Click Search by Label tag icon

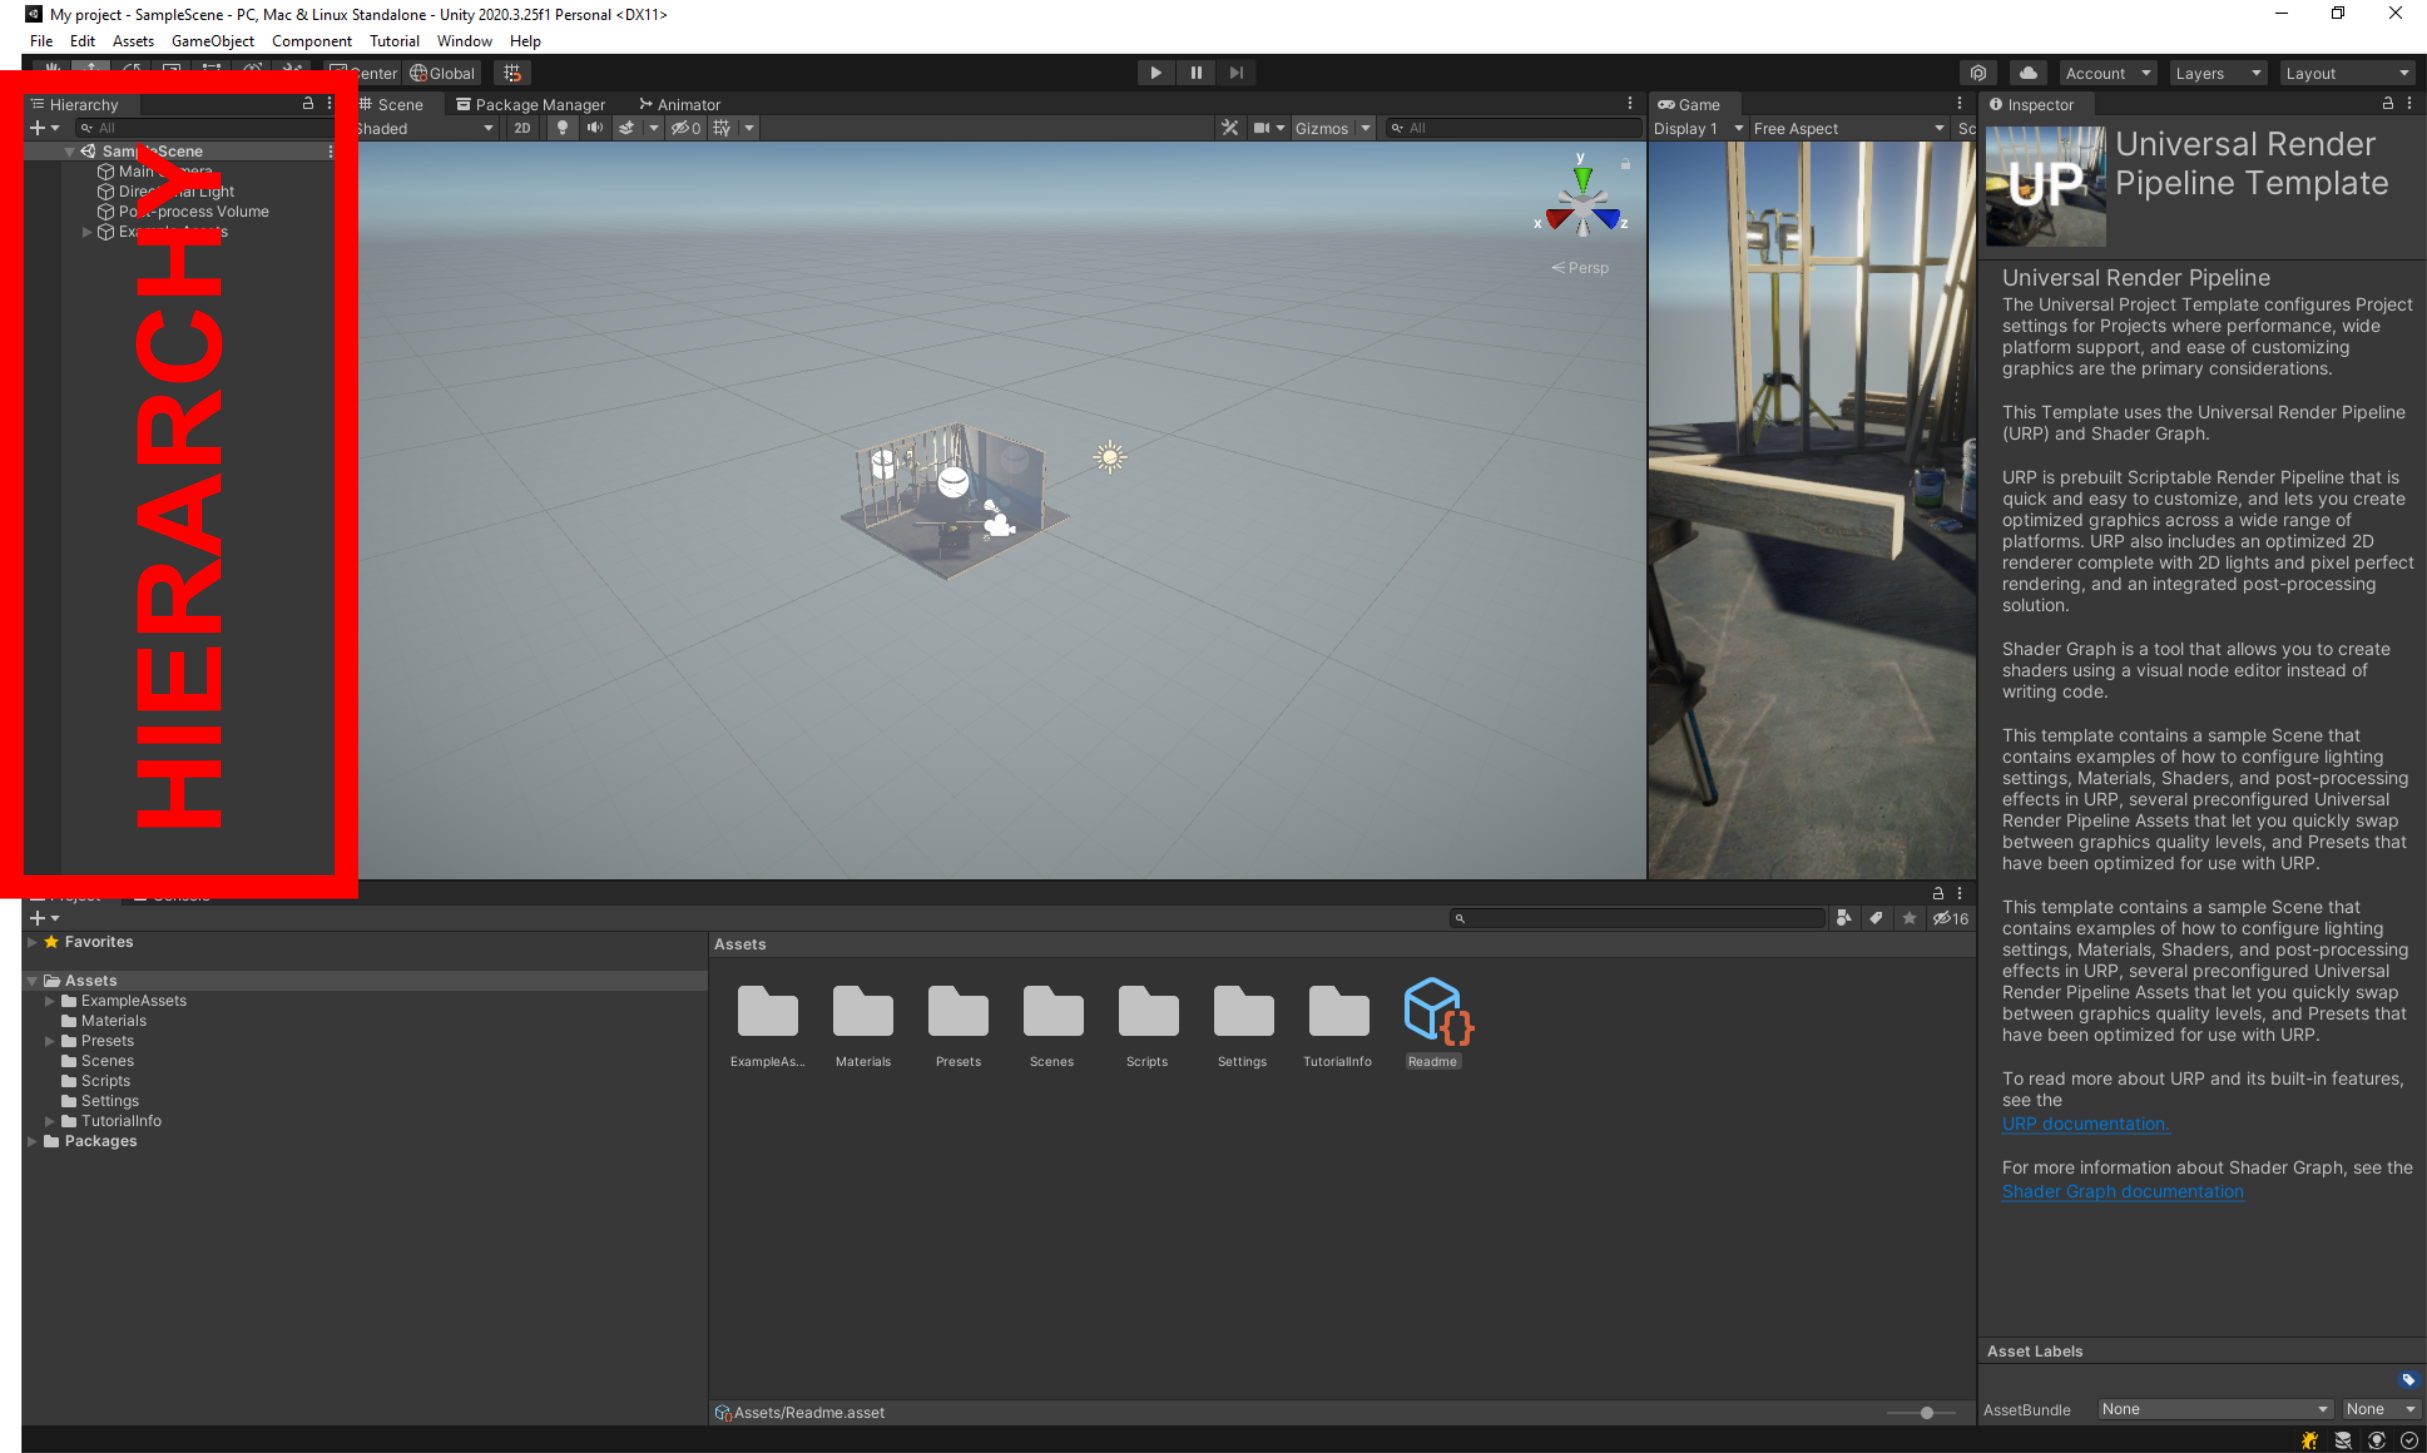click(x=1876, y=918)
